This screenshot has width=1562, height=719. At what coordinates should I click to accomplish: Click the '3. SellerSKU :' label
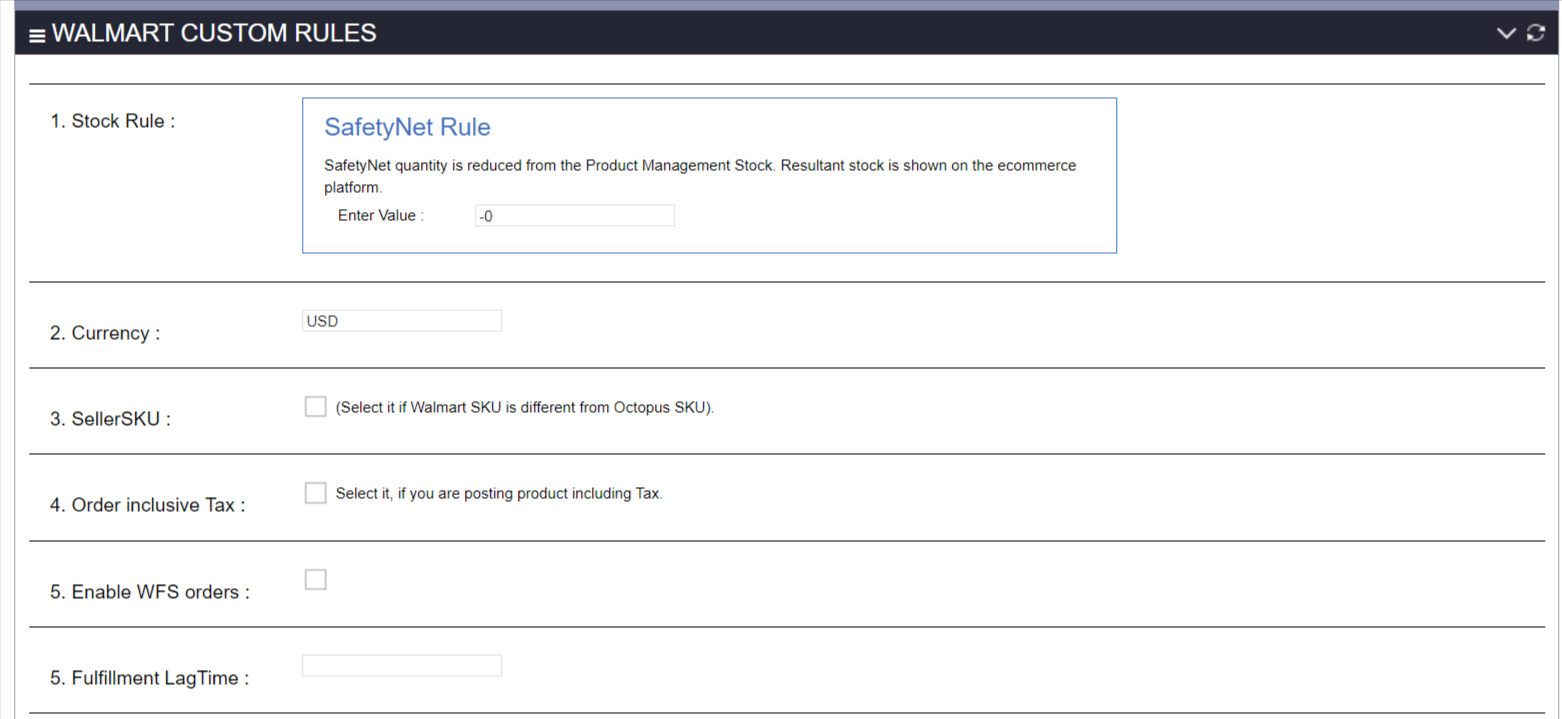(x=110, y=419)
